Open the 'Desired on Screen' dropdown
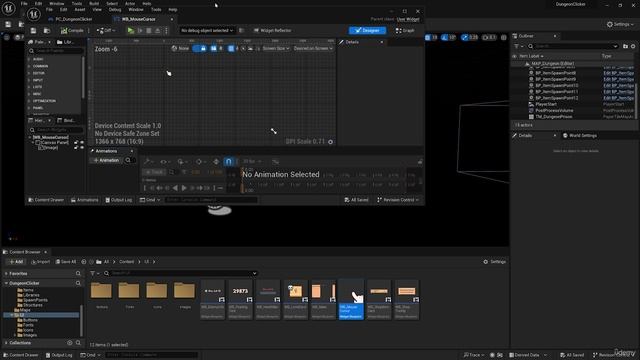 313,49
